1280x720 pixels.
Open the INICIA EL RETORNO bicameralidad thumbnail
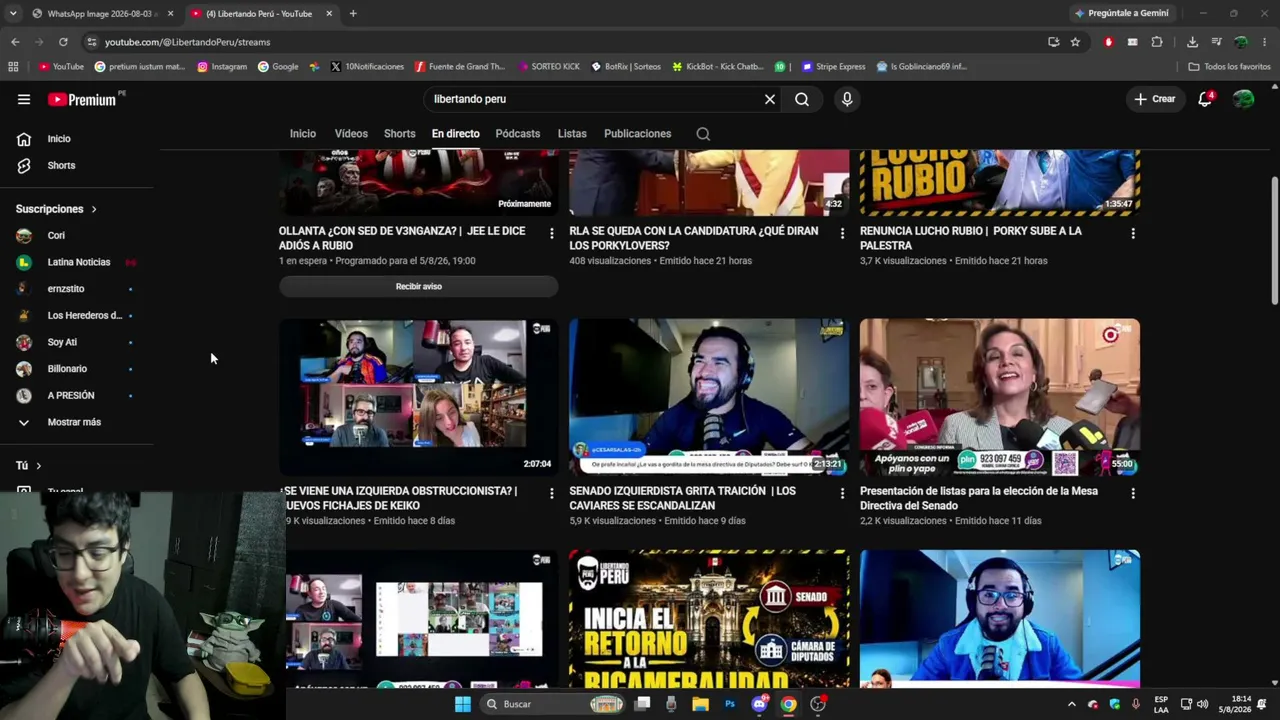pos(709,619)
